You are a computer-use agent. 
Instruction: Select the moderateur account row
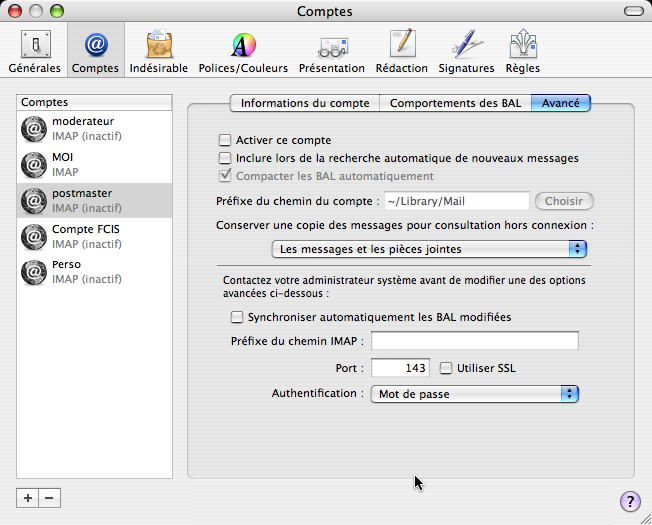click(x=94, y=129)
